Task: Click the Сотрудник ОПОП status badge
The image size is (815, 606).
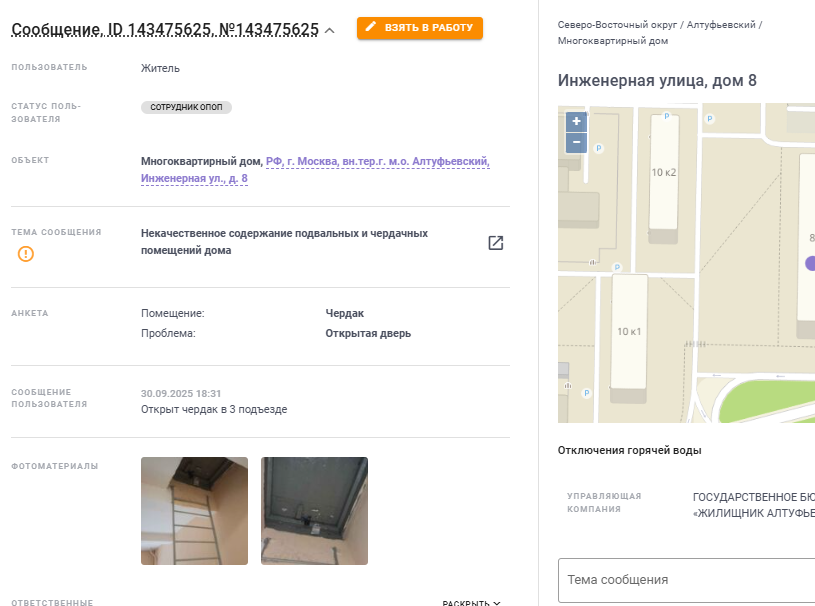Action: click(x=186, y=107)
